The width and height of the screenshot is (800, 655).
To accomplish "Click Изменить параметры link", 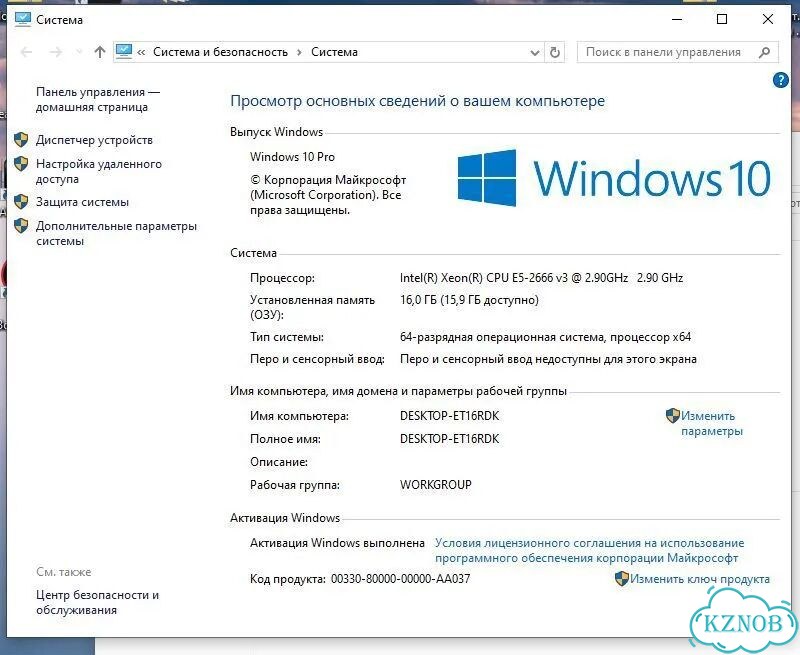I will 712,423.
